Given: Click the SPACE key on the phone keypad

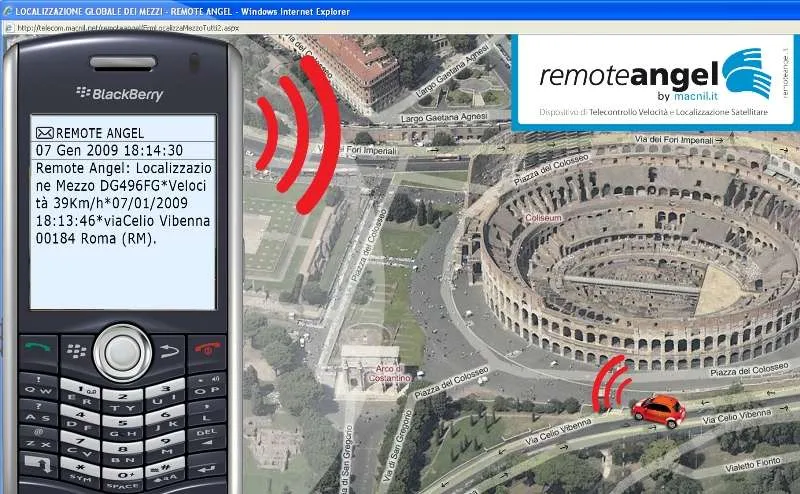Looking at the screenshot, I should click(122, 481).
